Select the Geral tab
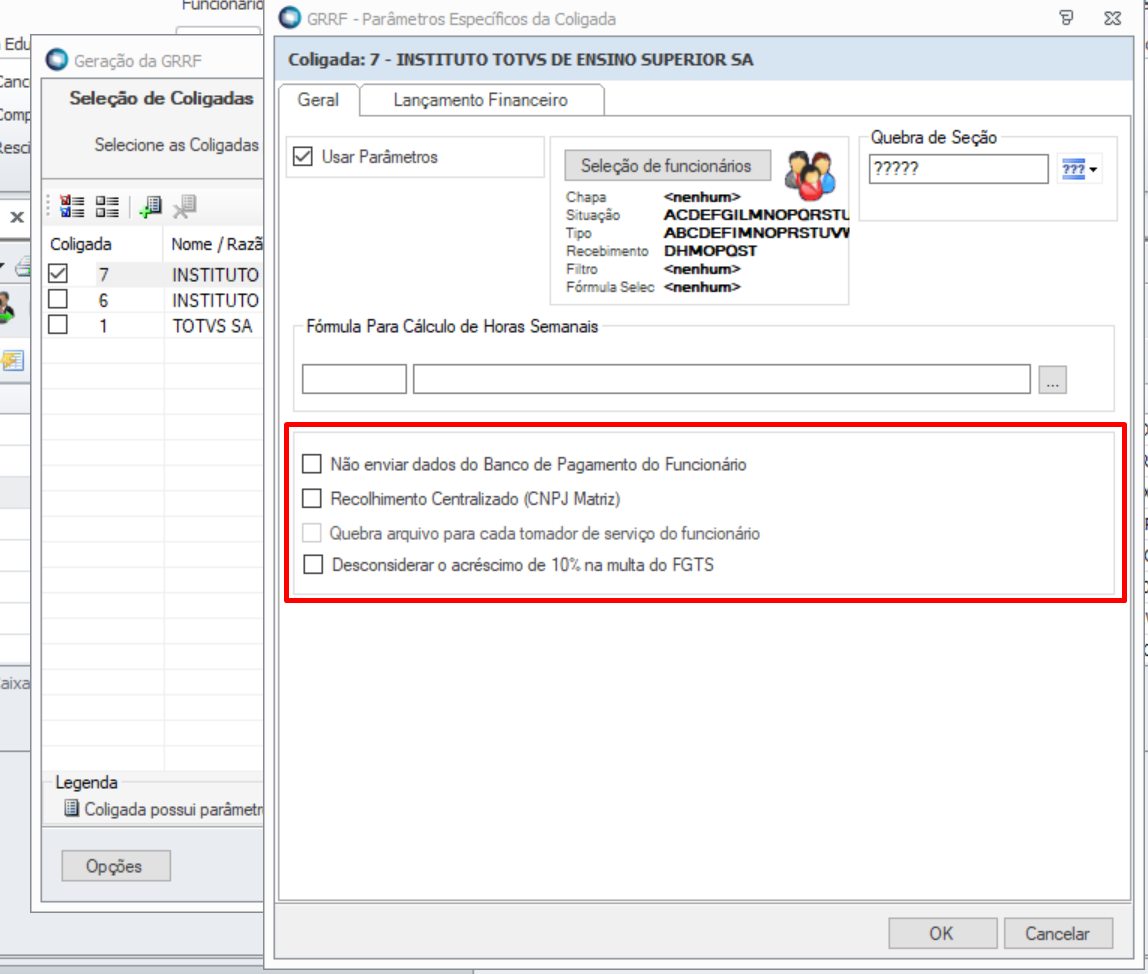1148x974 pixels. click(x=318, y=100)
